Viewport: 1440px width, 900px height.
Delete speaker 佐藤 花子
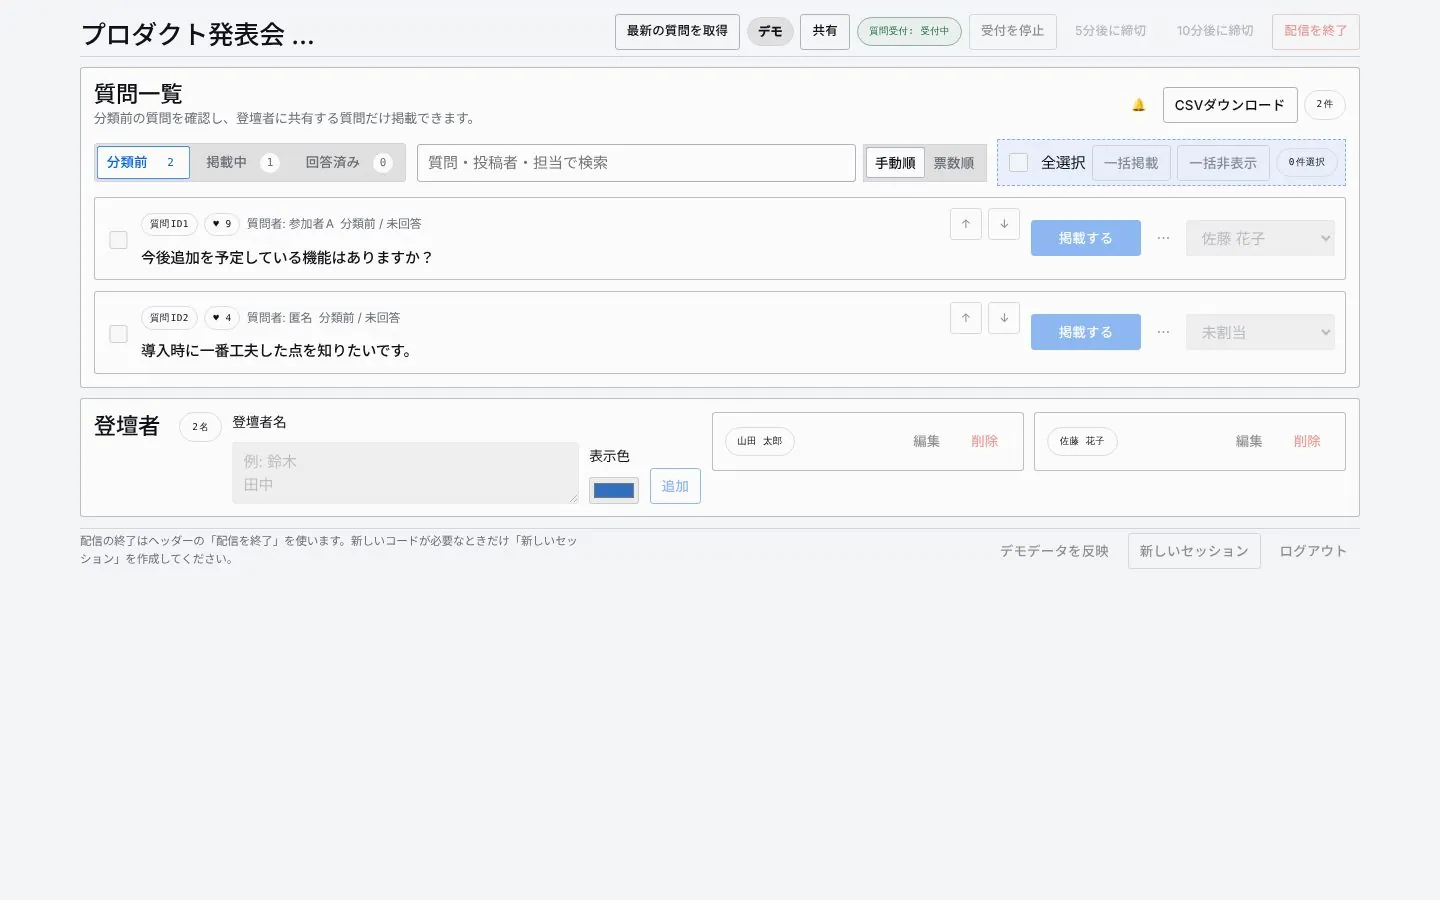click(x=1307, y=441)
